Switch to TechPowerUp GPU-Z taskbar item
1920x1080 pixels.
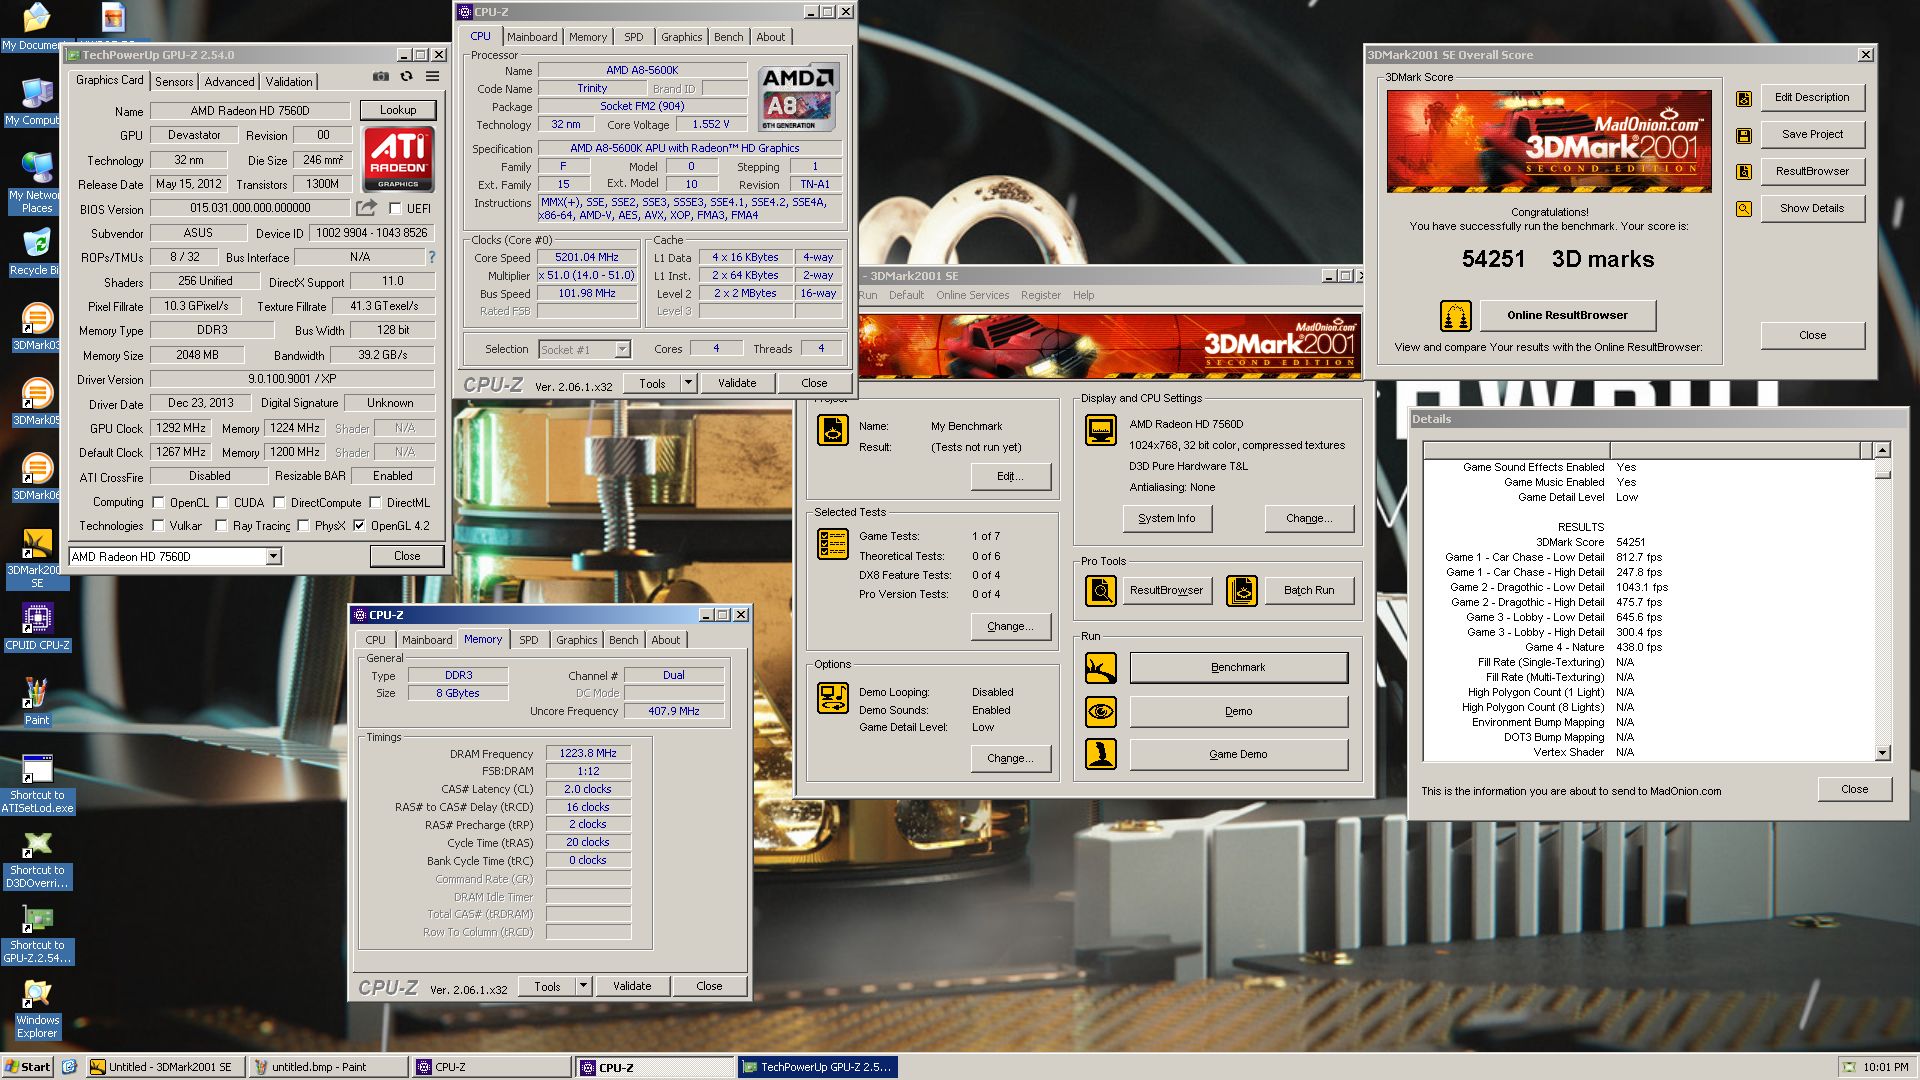point(817,1067)
